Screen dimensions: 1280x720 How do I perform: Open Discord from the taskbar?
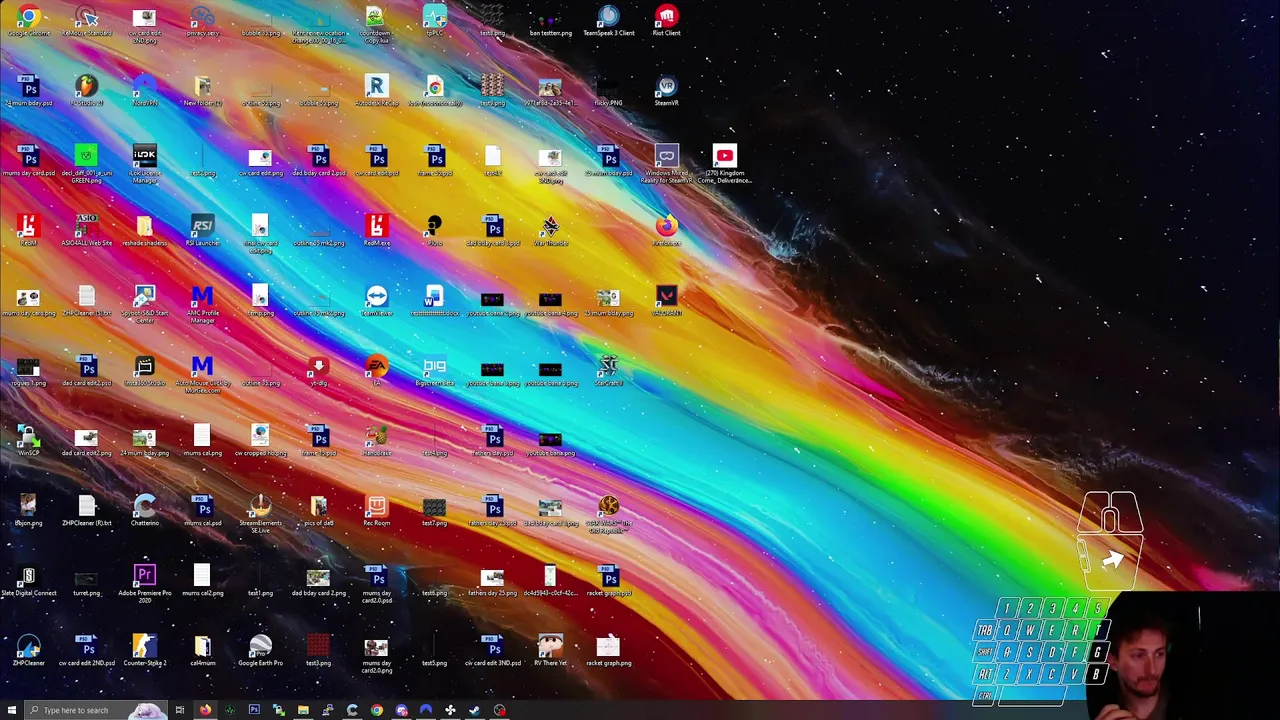401,710
